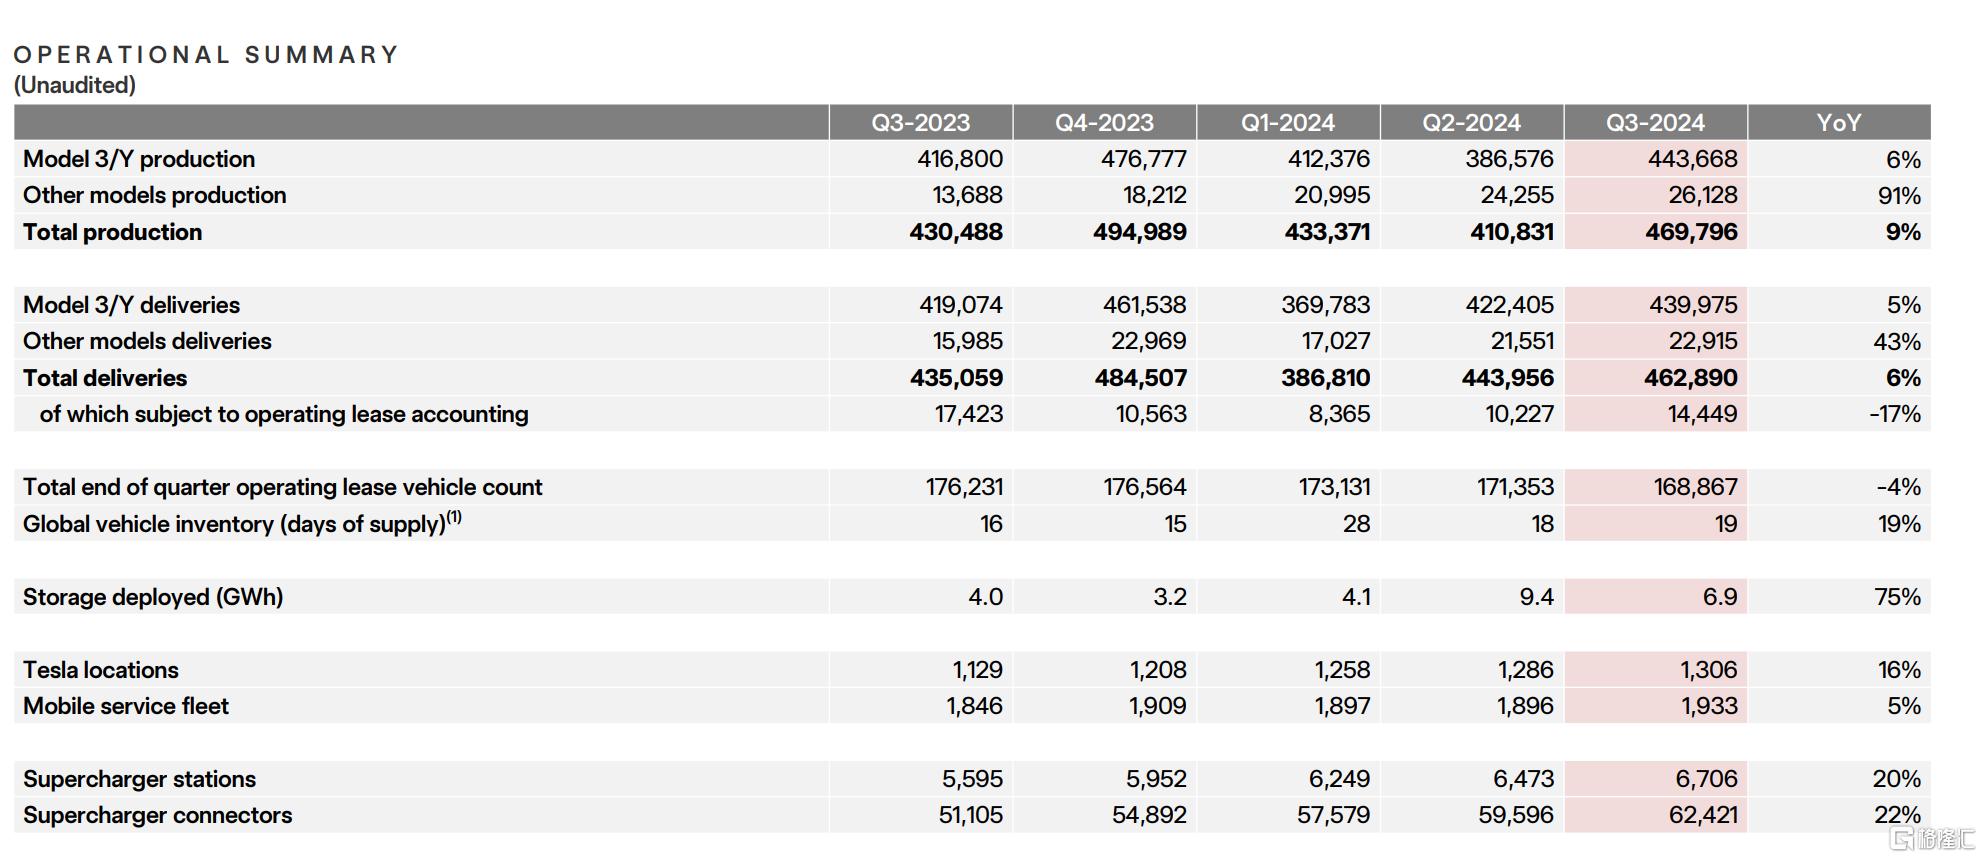Select the 369,783 Model 3/Y deliveries value
Image resolution: width=1982 pixels, height=858 pixels.
(x=1325, y=305)
